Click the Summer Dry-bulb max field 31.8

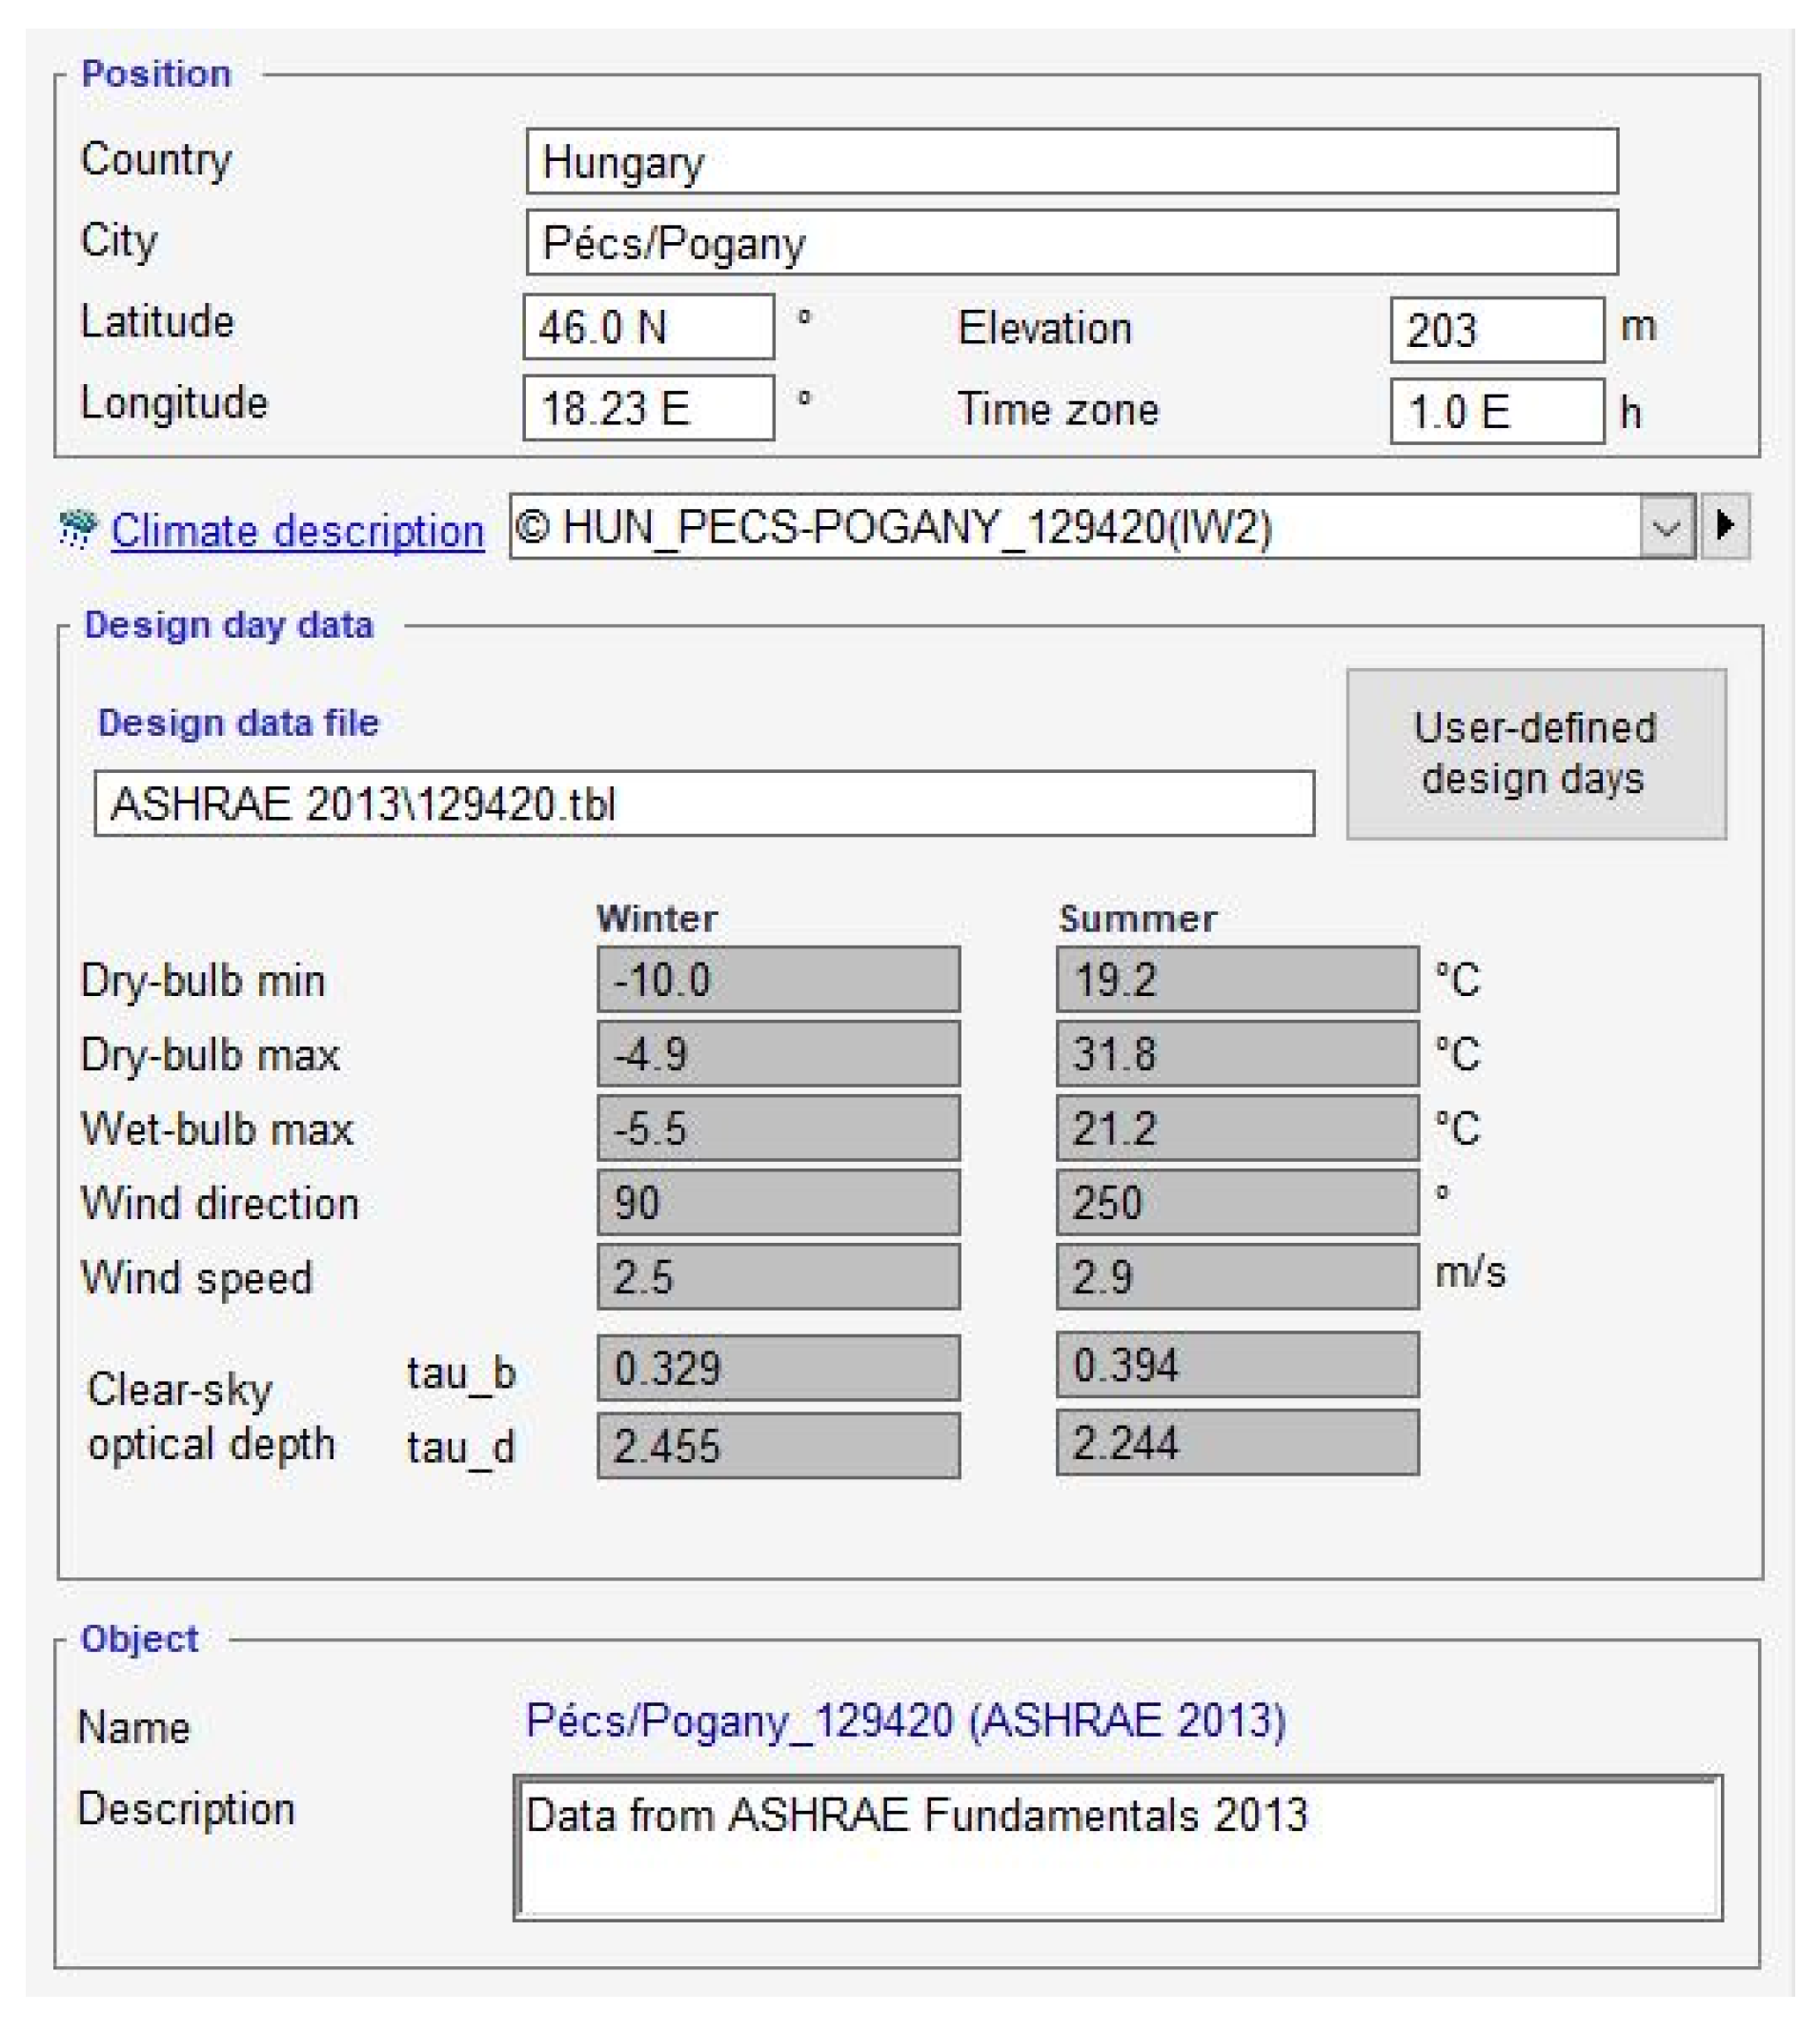1235,1055
